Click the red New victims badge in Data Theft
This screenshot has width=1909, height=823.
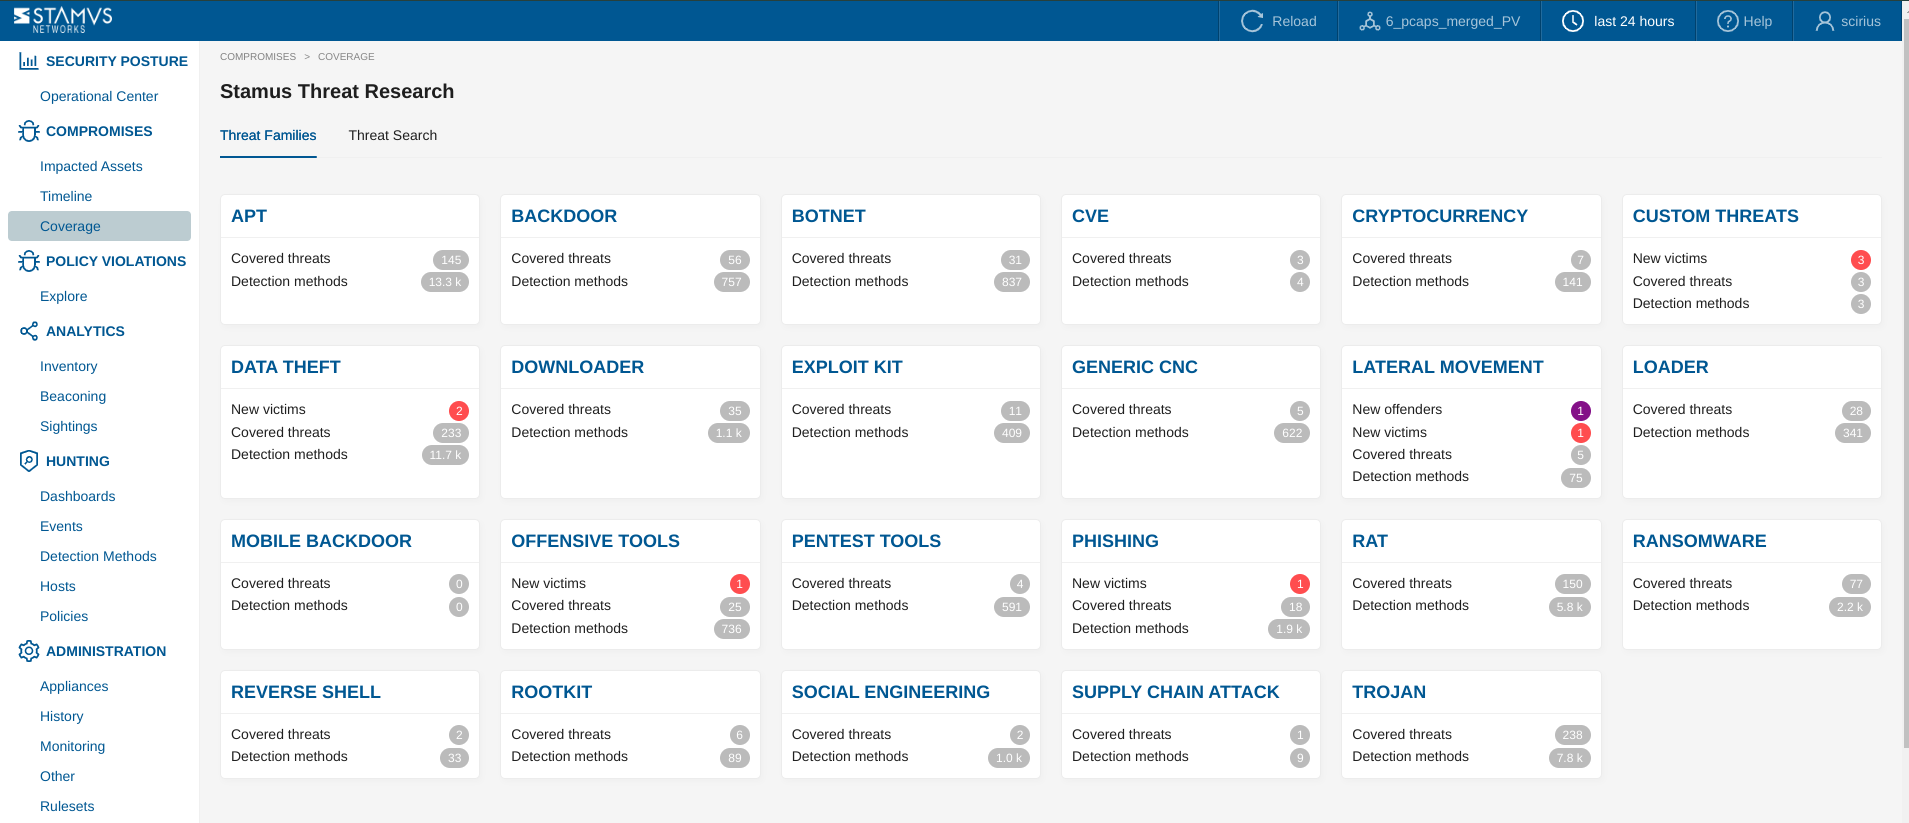point(458,411)
